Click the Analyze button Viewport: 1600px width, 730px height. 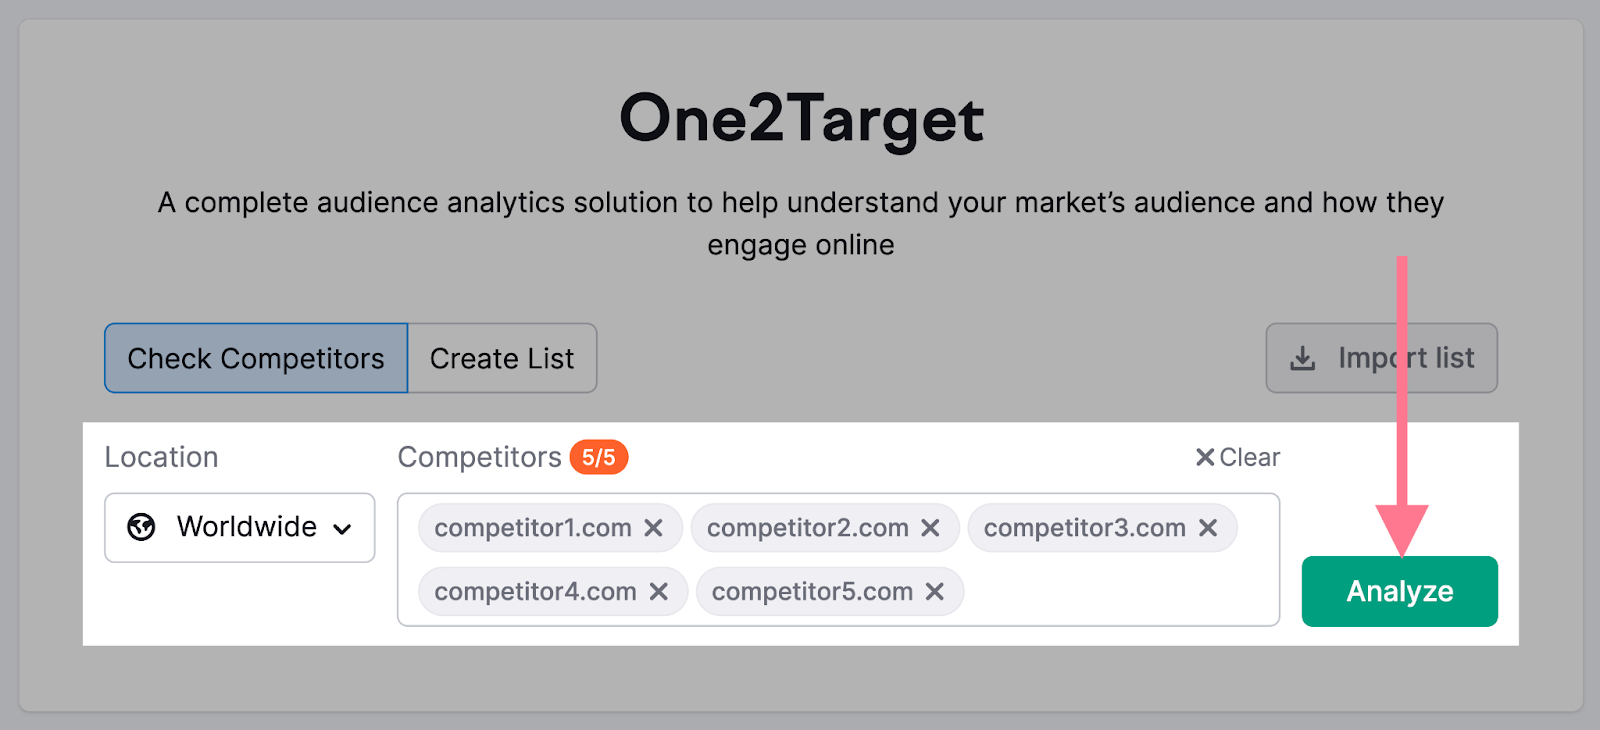point(1399,591)
